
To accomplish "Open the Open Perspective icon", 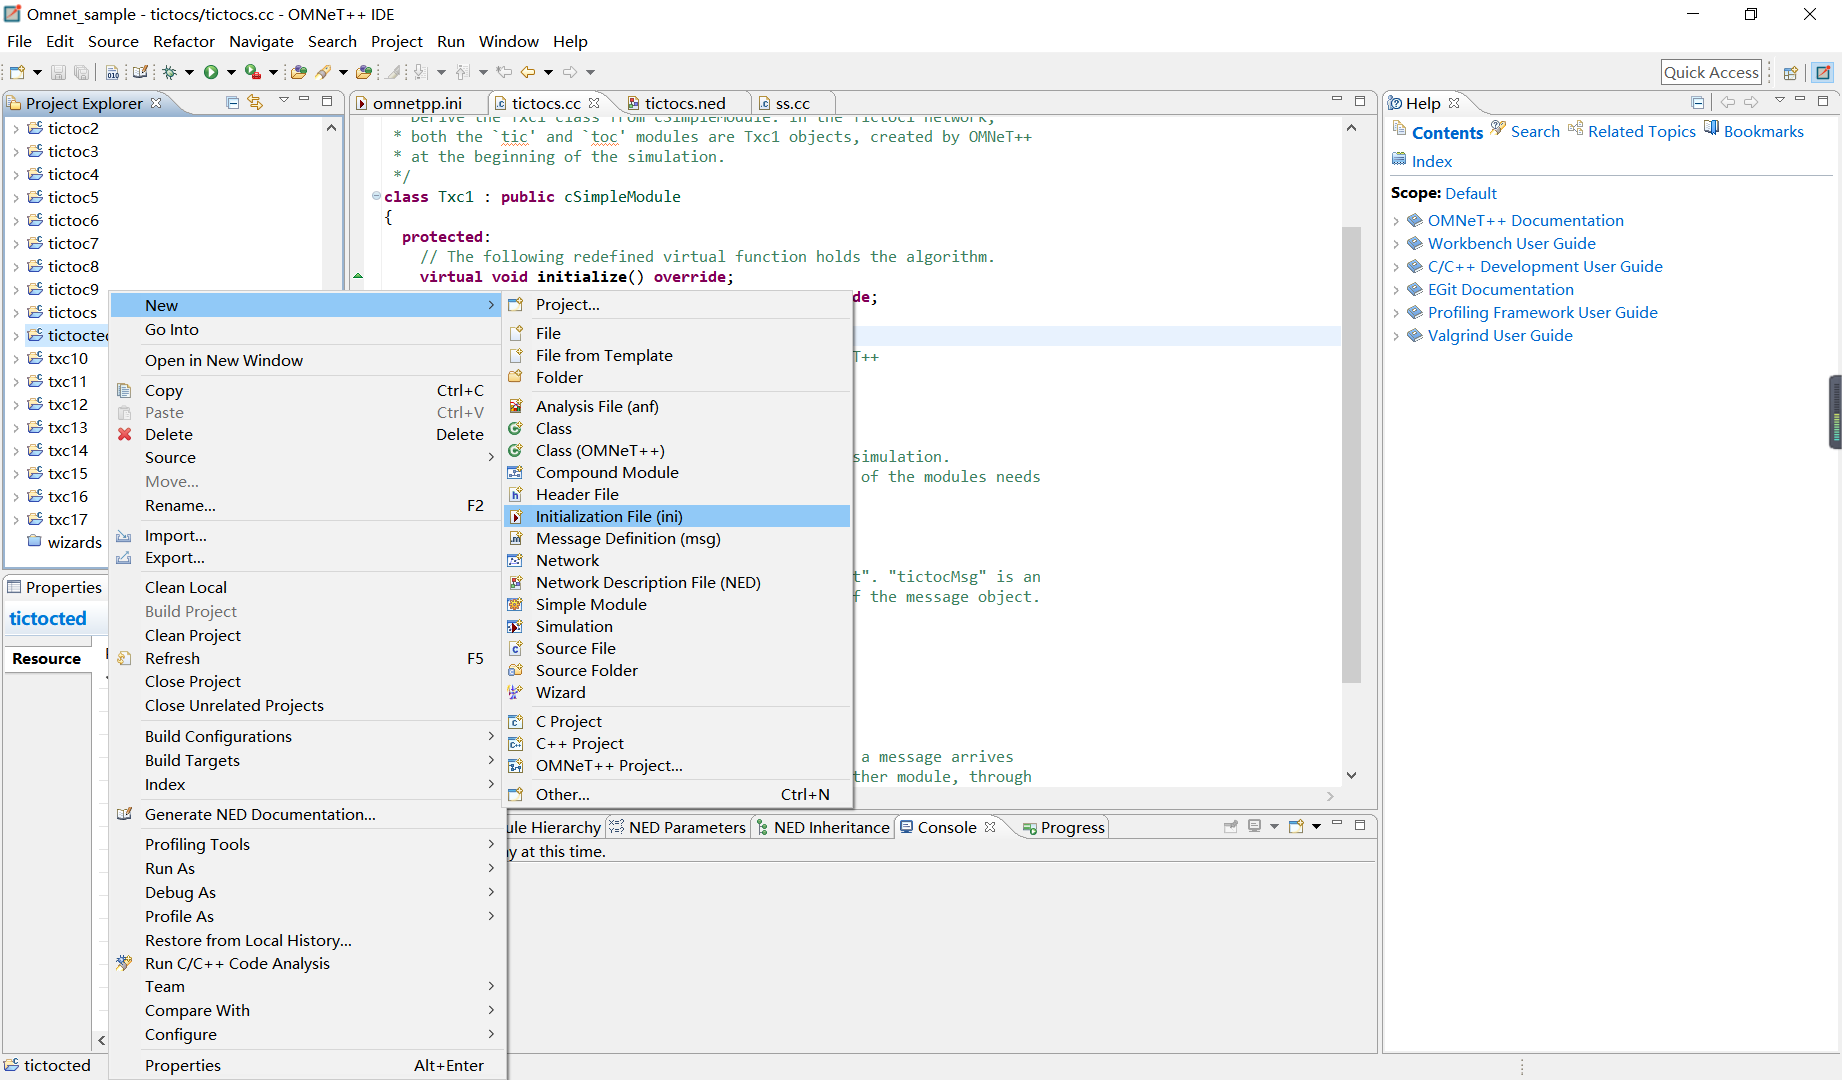I will pyautogui.click(x=1791, y=72).
